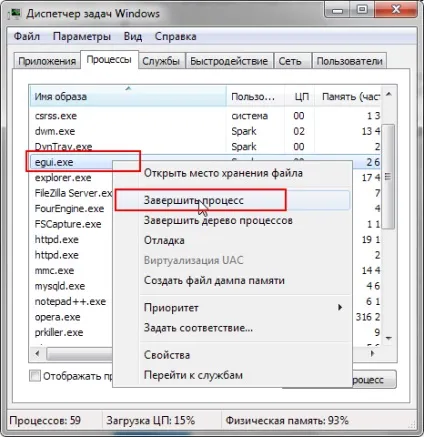Click the vertical scrollbar down arrow
The image size is (424, 437).
(x=389, y=338)
